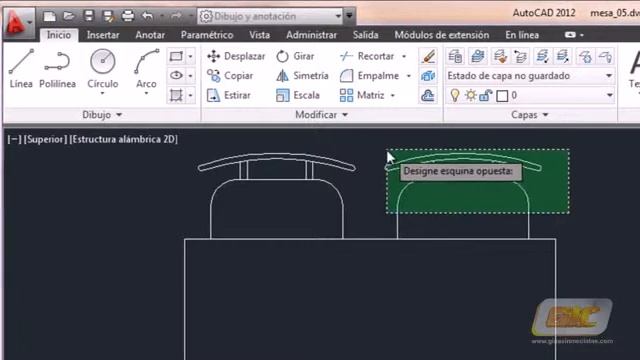Click the [Superior] view control label
Viewport: 640px width, 360px height.
45,139
